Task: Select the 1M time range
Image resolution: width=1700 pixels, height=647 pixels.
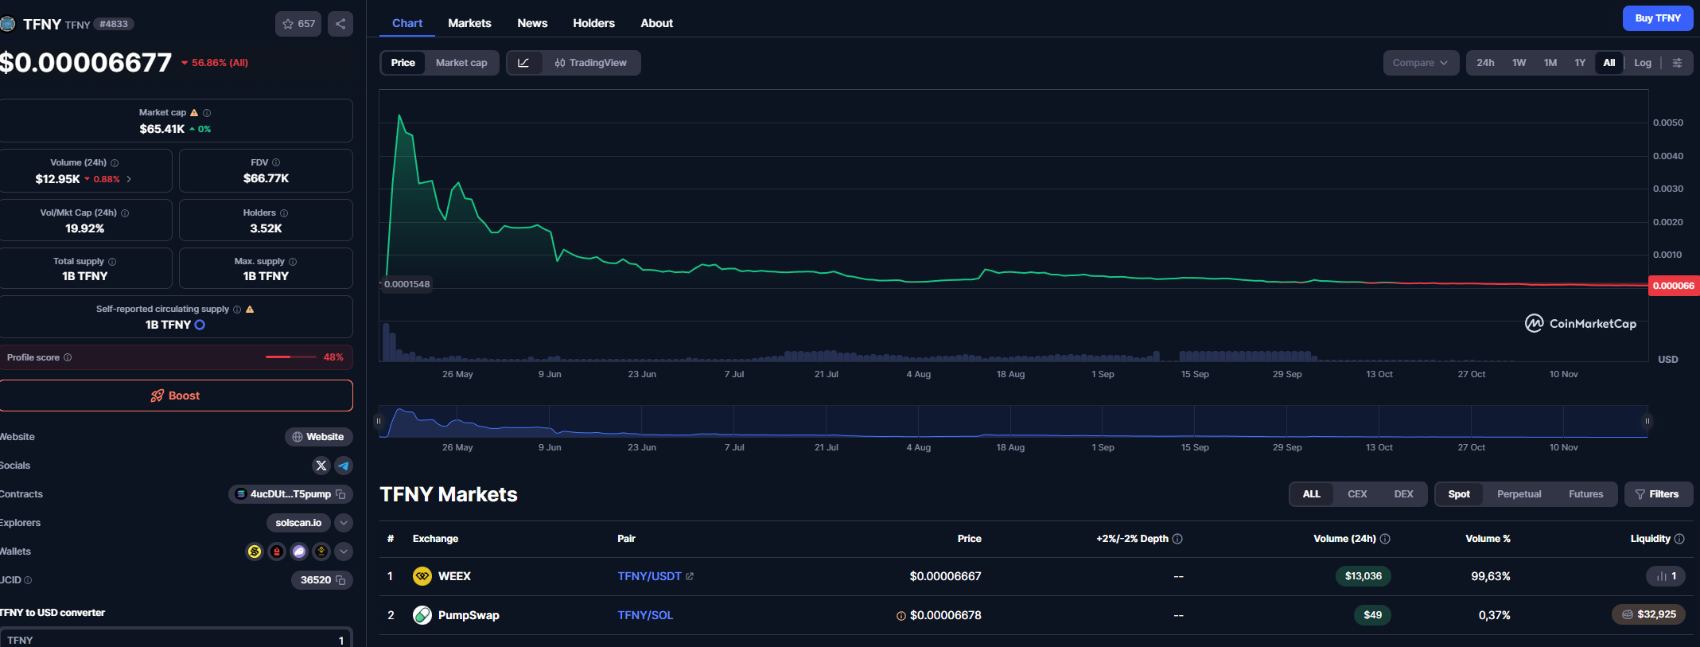Action: 1550,63
